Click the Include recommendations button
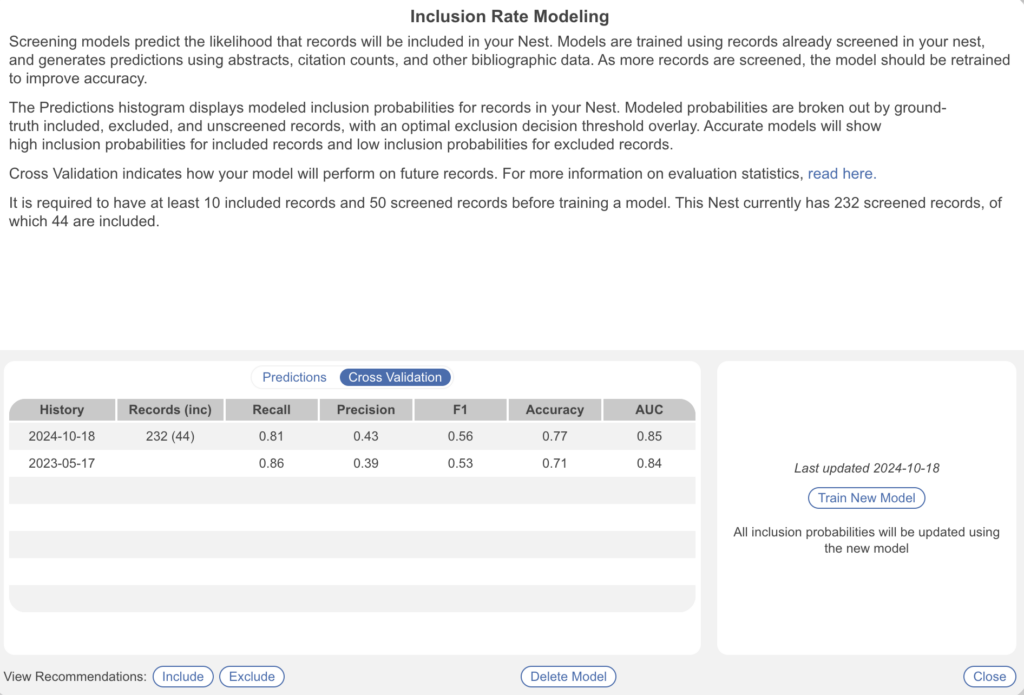The width and height of the screenshot is (1024, 695). click(183, 676)
